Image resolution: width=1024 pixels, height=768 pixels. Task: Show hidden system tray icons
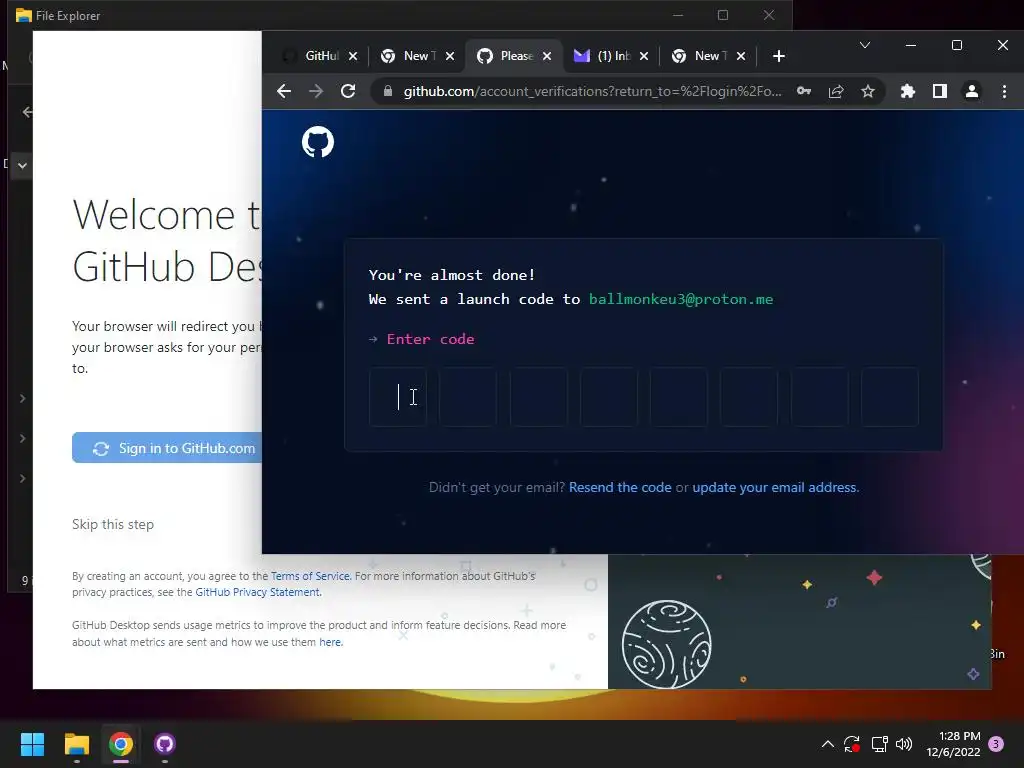point(827,744)
